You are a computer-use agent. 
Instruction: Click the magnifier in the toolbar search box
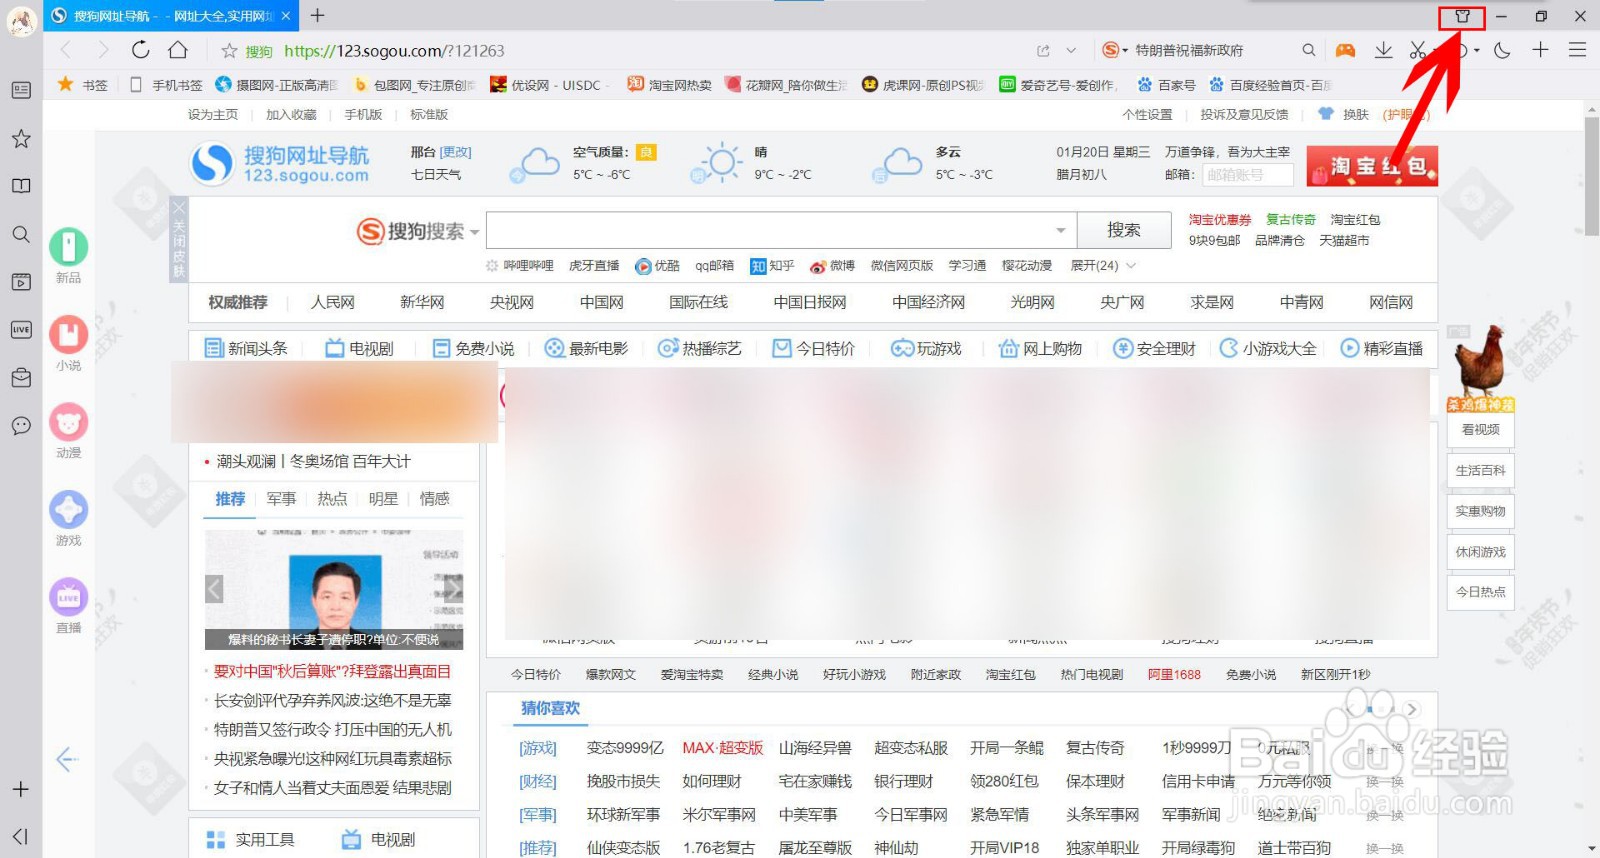1308,50
